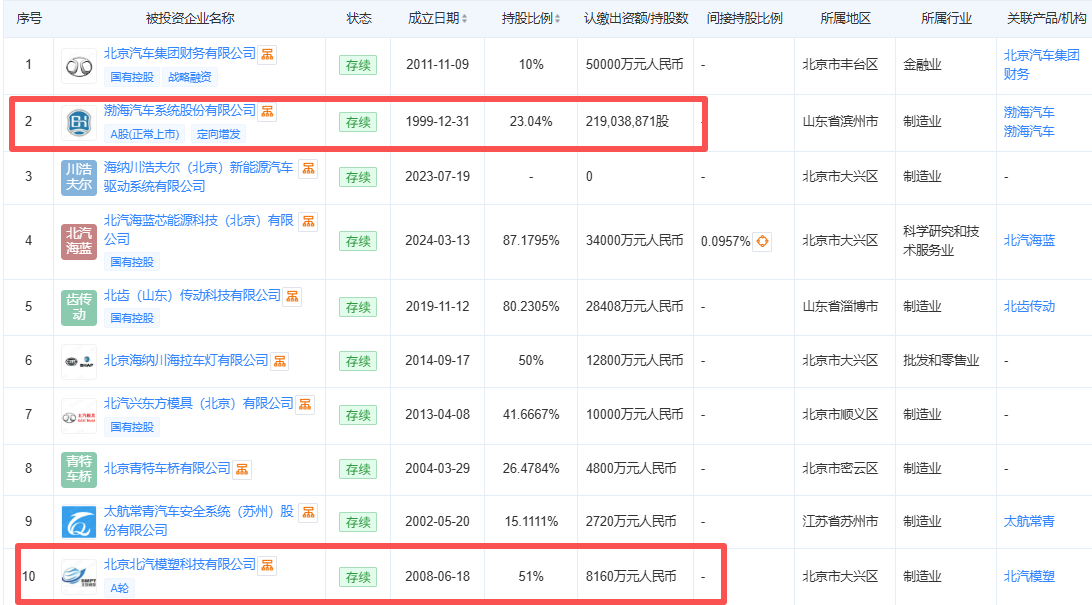Viewport: 1092px width, 605px height.
Task: Open the 北京青特车桥有限公司 company link
Action: point(167,468)
